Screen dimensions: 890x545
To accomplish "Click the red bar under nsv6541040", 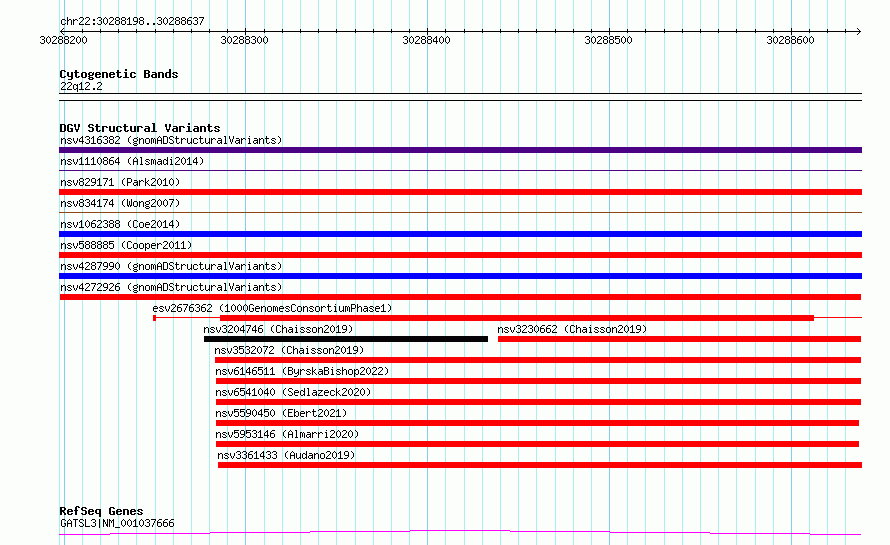I will tap(539, 402).
